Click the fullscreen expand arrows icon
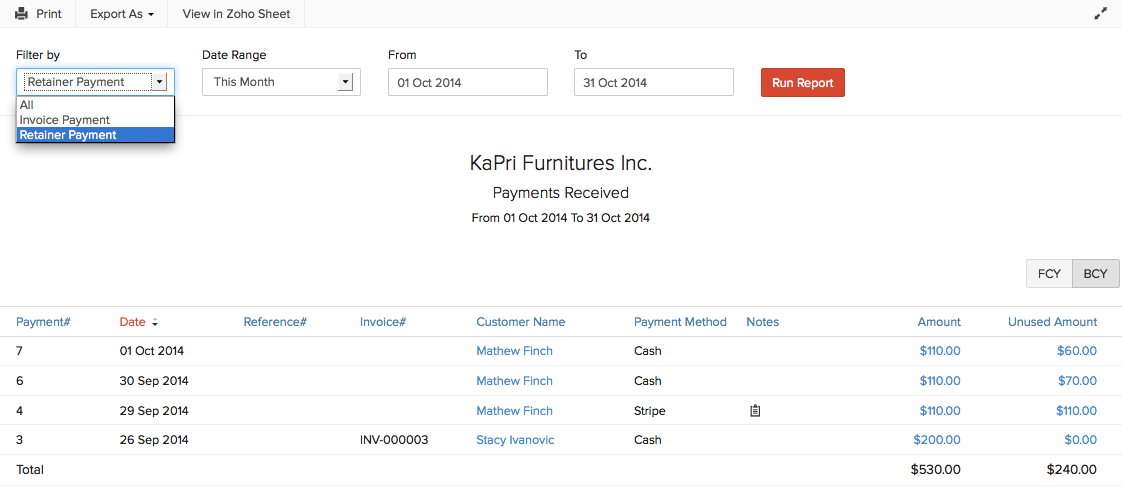The height and width of the screenshot is (487, 1122). [1101, 14]
